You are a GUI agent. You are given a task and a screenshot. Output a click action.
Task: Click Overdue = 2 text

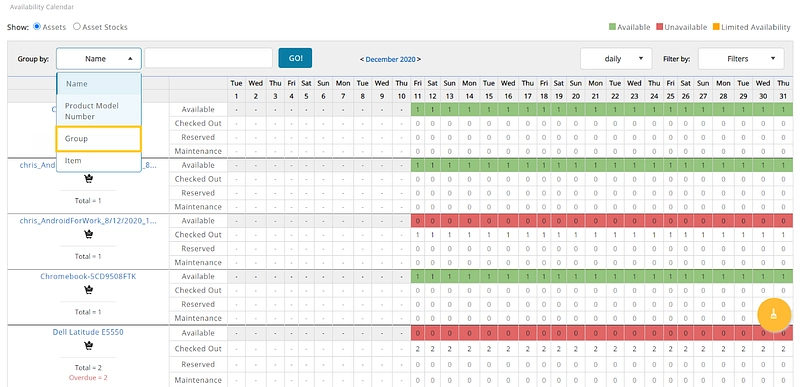click(88, 378)
